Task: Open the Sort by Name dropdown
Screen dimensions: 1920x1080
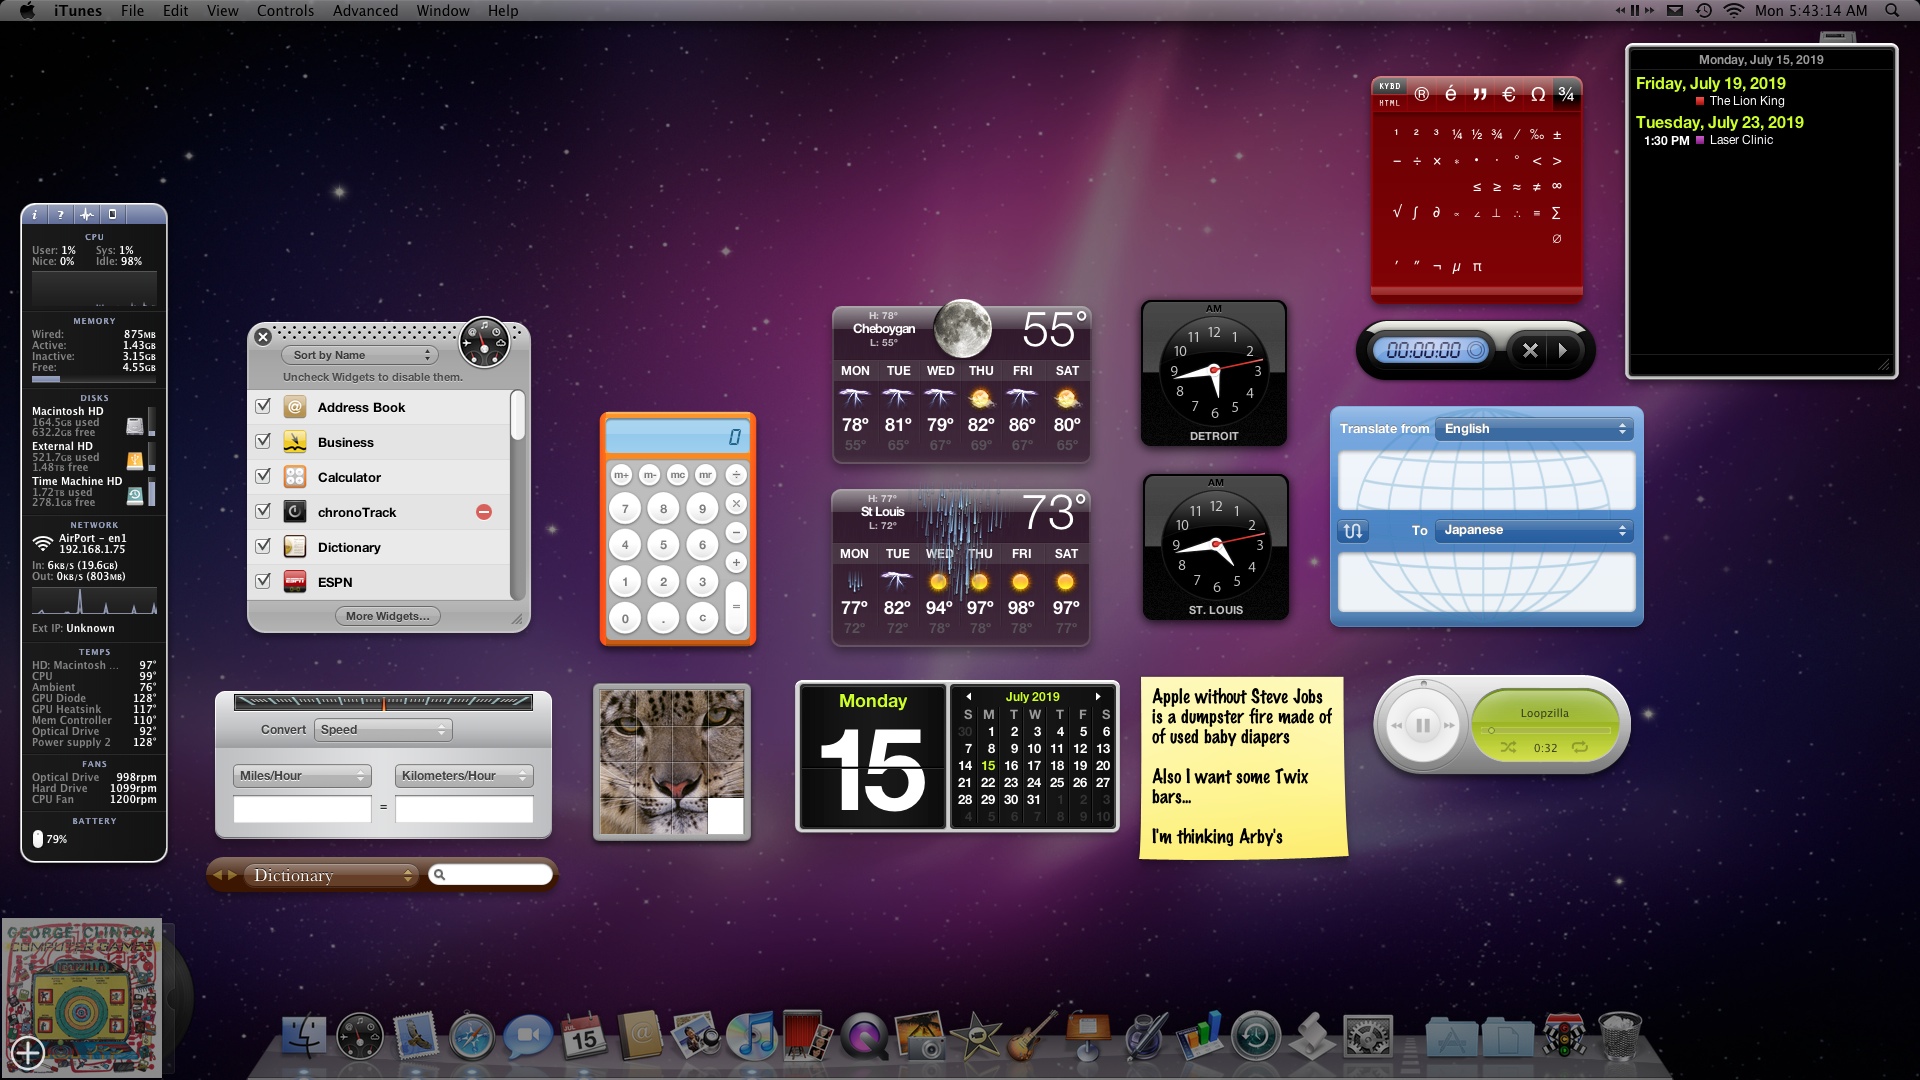Action: point(362,355)
